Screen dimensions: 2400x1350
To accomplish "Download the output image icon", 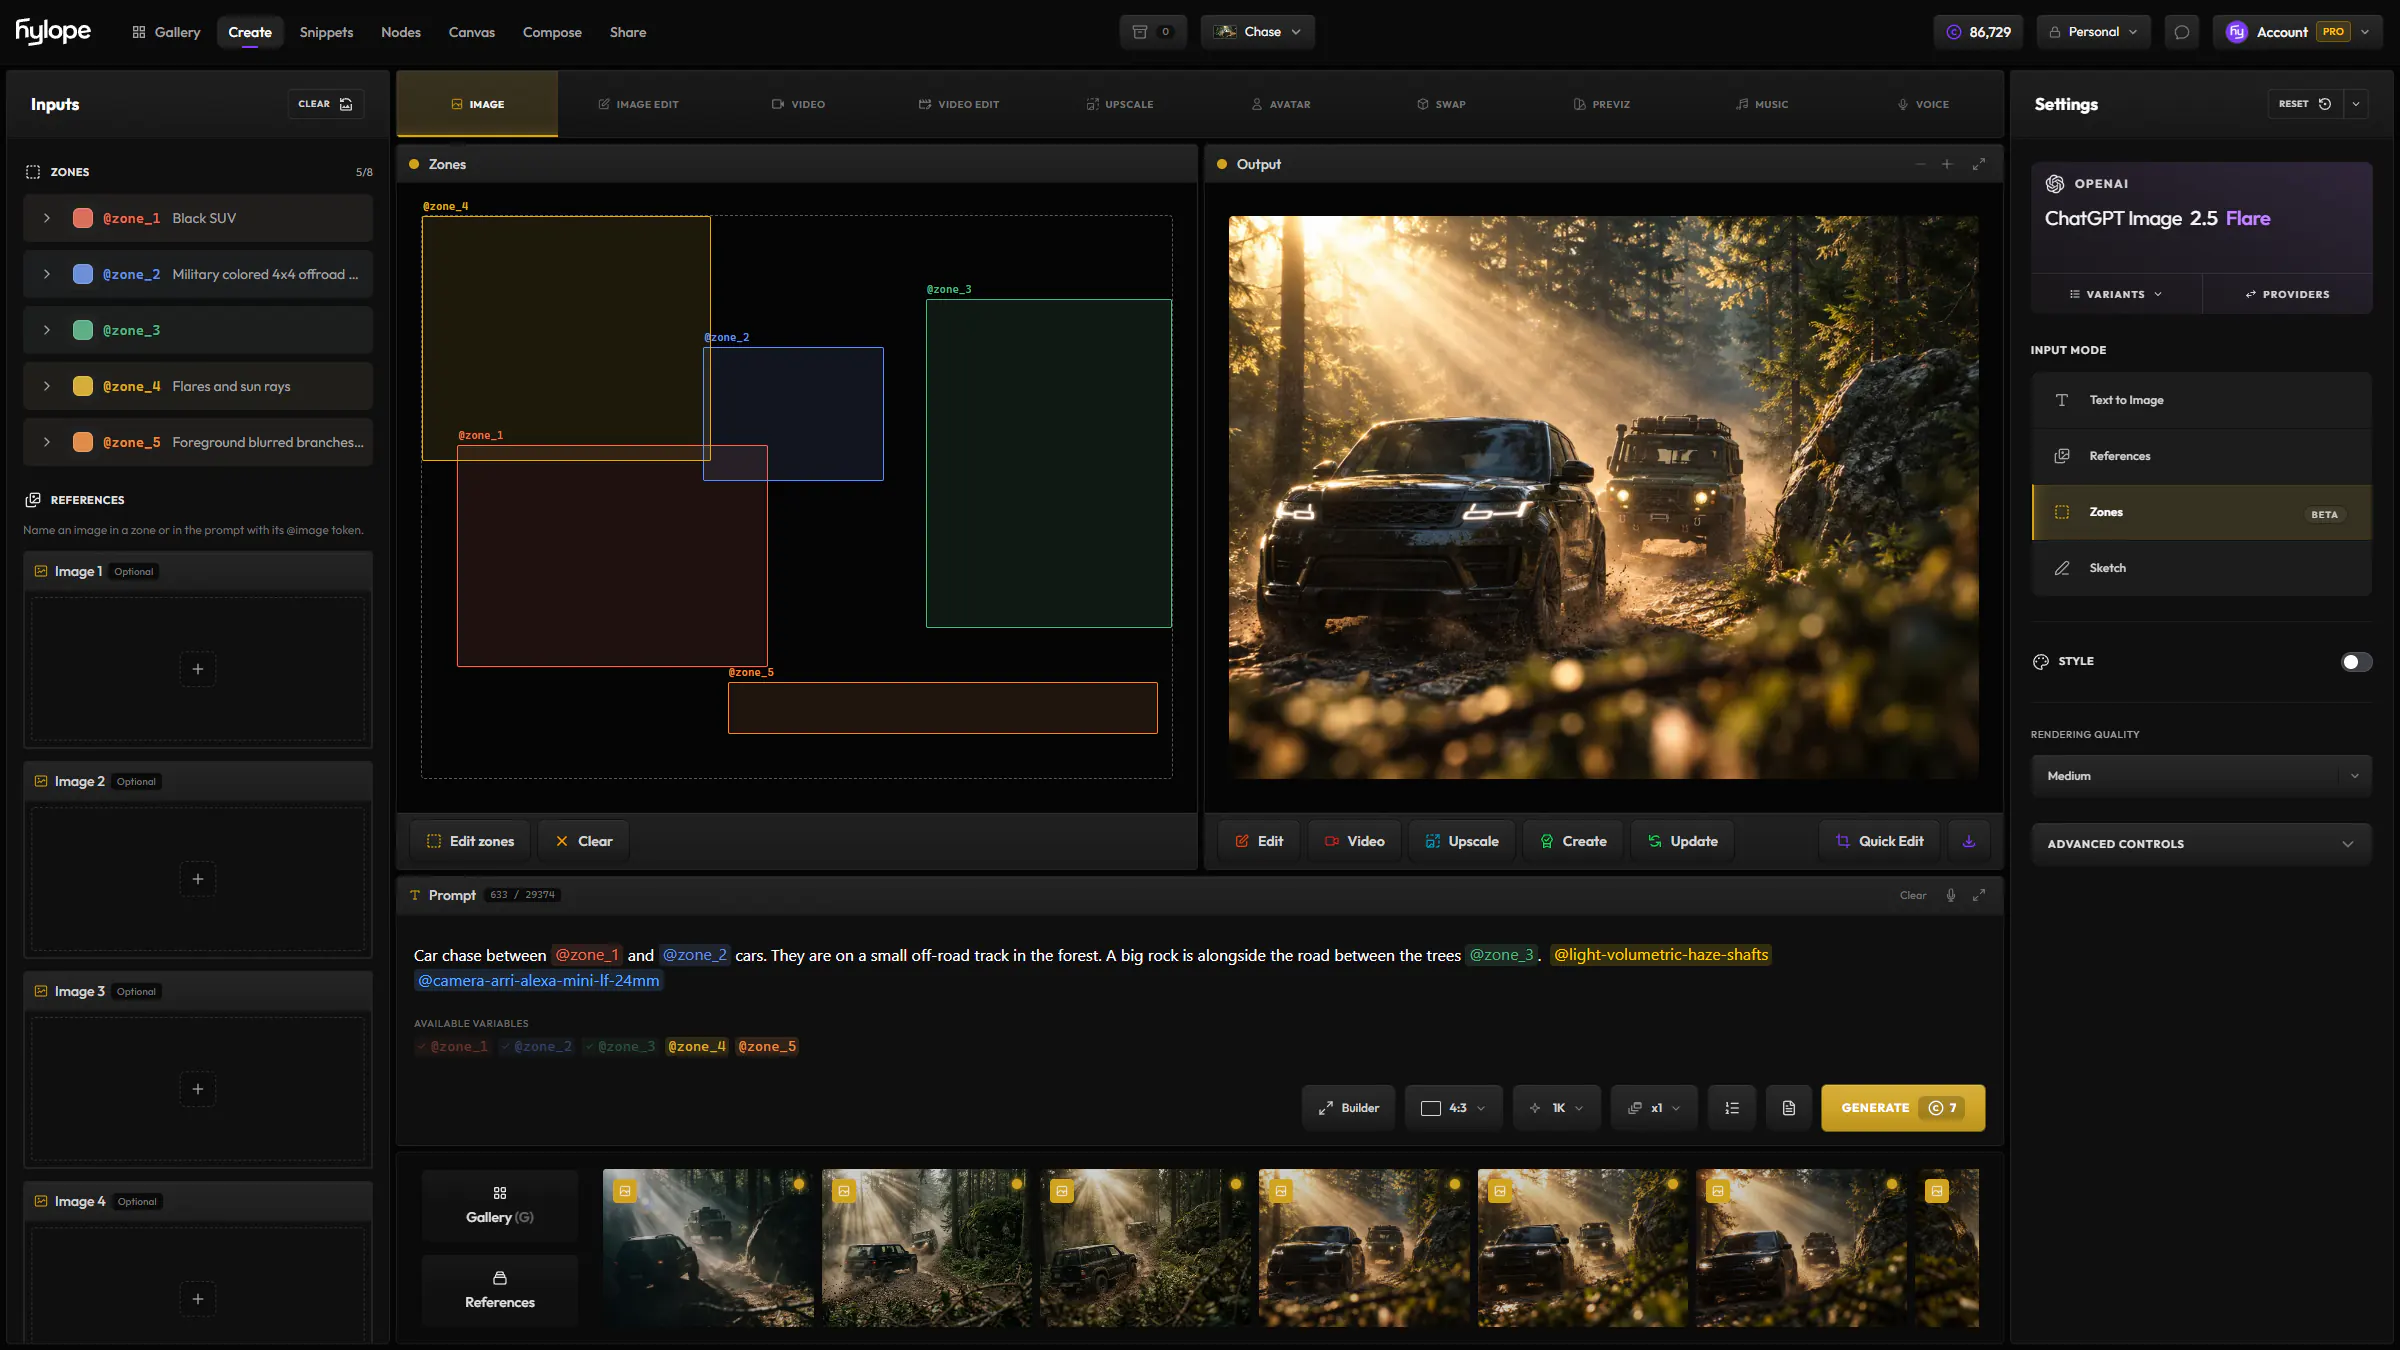I will pos(1968,841).
